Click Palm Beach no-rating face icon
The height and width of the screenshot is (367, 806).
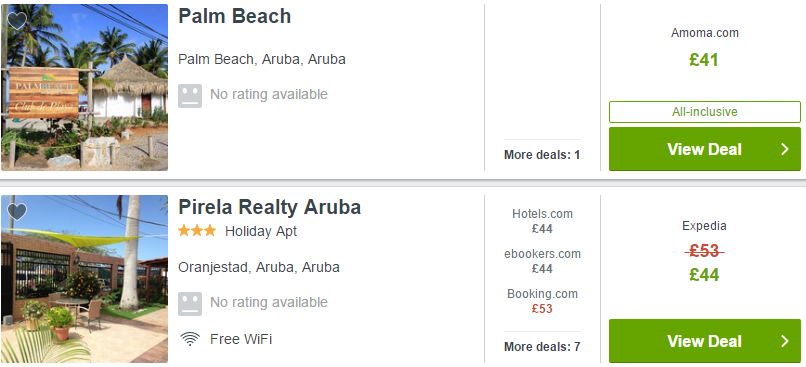tap(190, 96)
